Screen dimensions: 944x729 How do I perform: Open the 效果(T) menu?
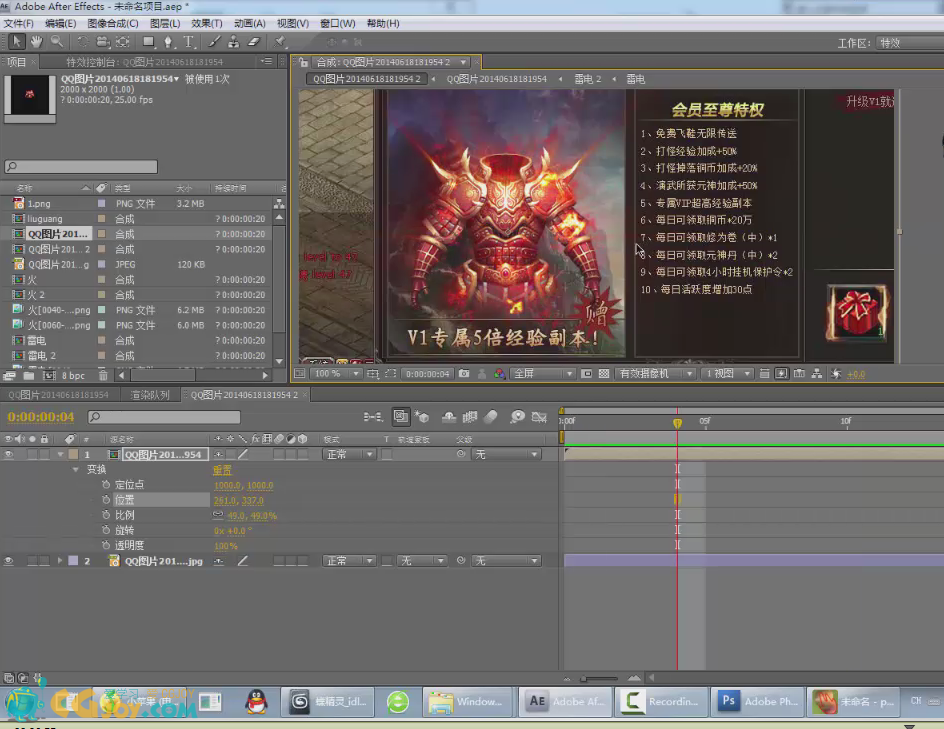click(x=206, y=23)
